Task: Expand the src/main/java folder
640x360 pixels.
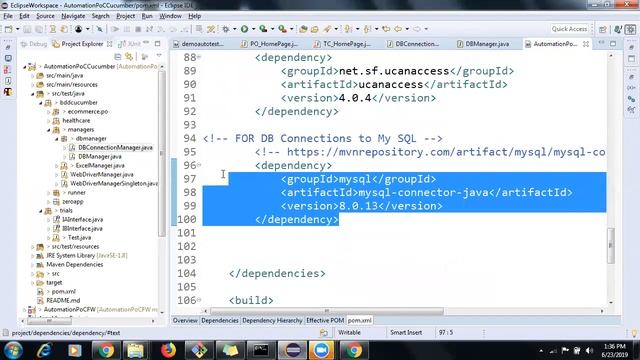Action: click(x=33, y=76)
